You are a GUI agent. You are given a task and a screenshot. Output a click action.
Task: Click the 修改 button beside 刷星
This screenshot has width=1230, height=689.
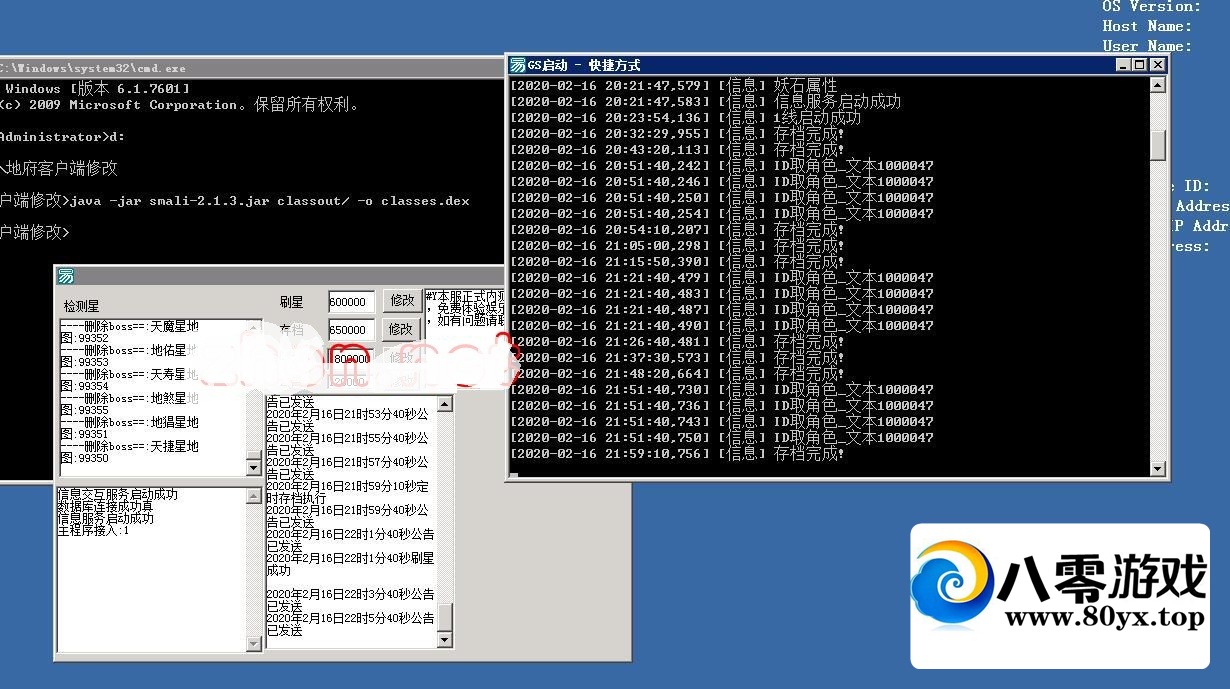[x=401, y=300]
